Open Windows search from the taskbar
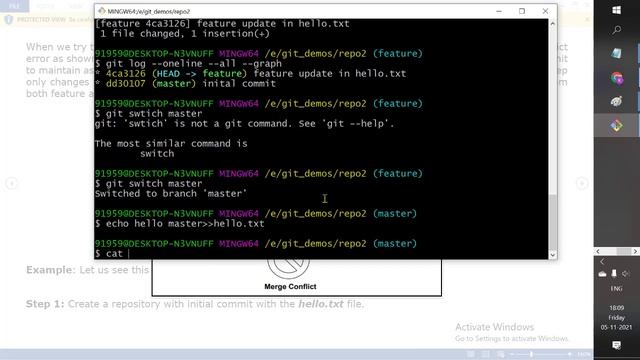Viewport: 640px width, 360px height. tap(616, 30)
